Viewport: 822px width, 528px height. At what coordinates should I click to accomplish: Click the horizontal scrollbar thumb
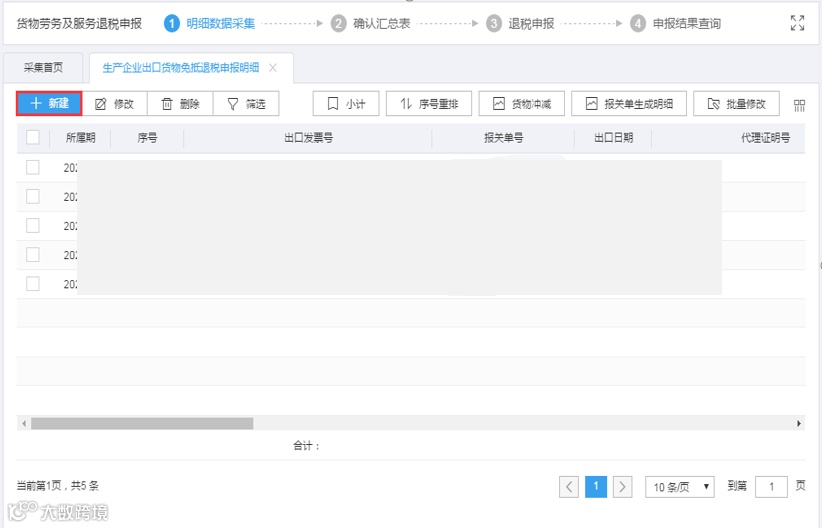coord(142,423)
